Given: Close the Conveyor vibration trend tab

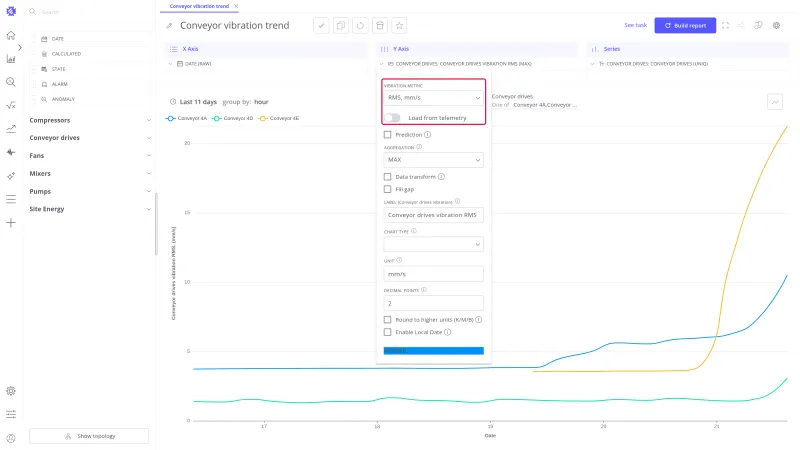Looking at the screenshot, I should click(x=236, y=6).
